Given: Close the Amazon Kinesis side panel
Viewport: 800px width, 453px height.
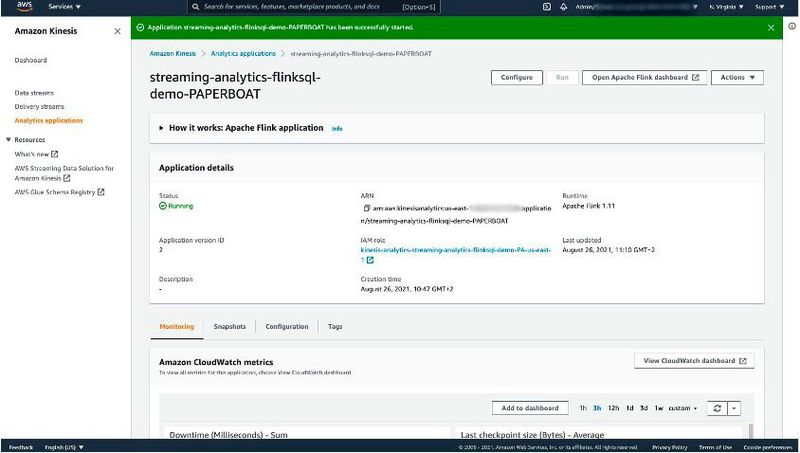Looking at the screenshot, I should click(117, 31).
